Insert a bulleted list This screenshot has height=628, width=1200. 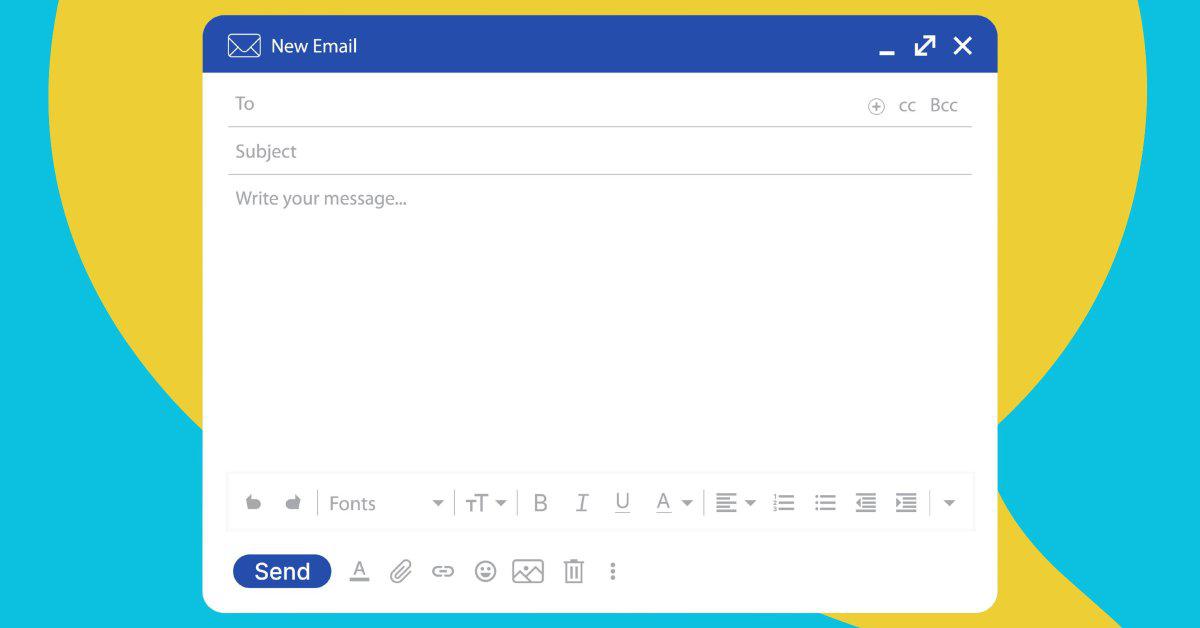click(x=825, y=503)
